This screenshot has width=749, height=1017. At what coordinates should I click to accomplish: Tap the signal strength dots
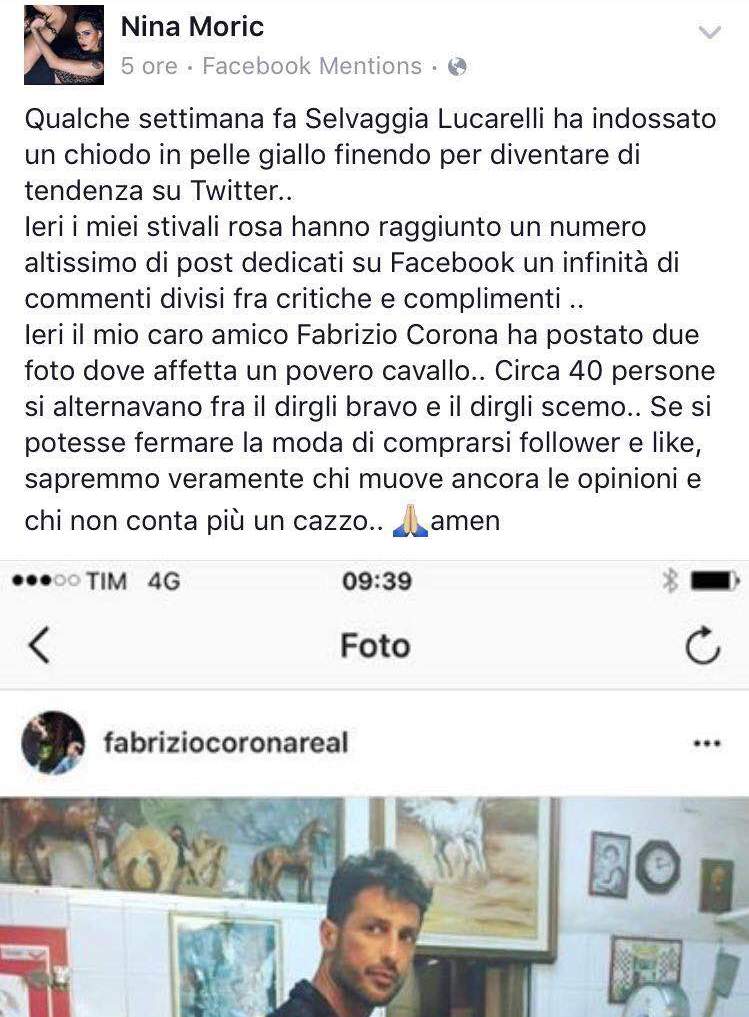click(46, 580)
